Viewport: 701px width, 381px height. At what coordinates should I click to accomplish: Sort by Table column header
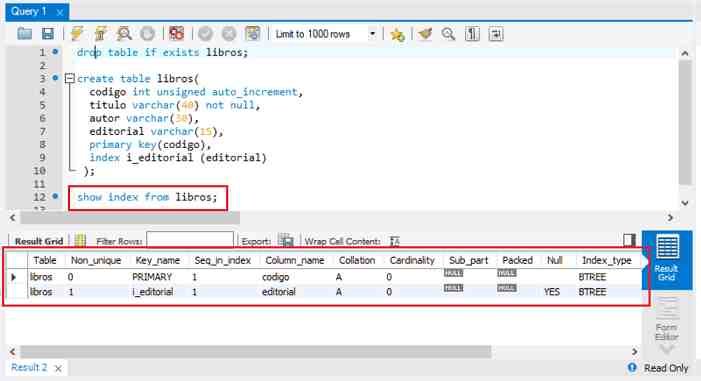[45, 260]
